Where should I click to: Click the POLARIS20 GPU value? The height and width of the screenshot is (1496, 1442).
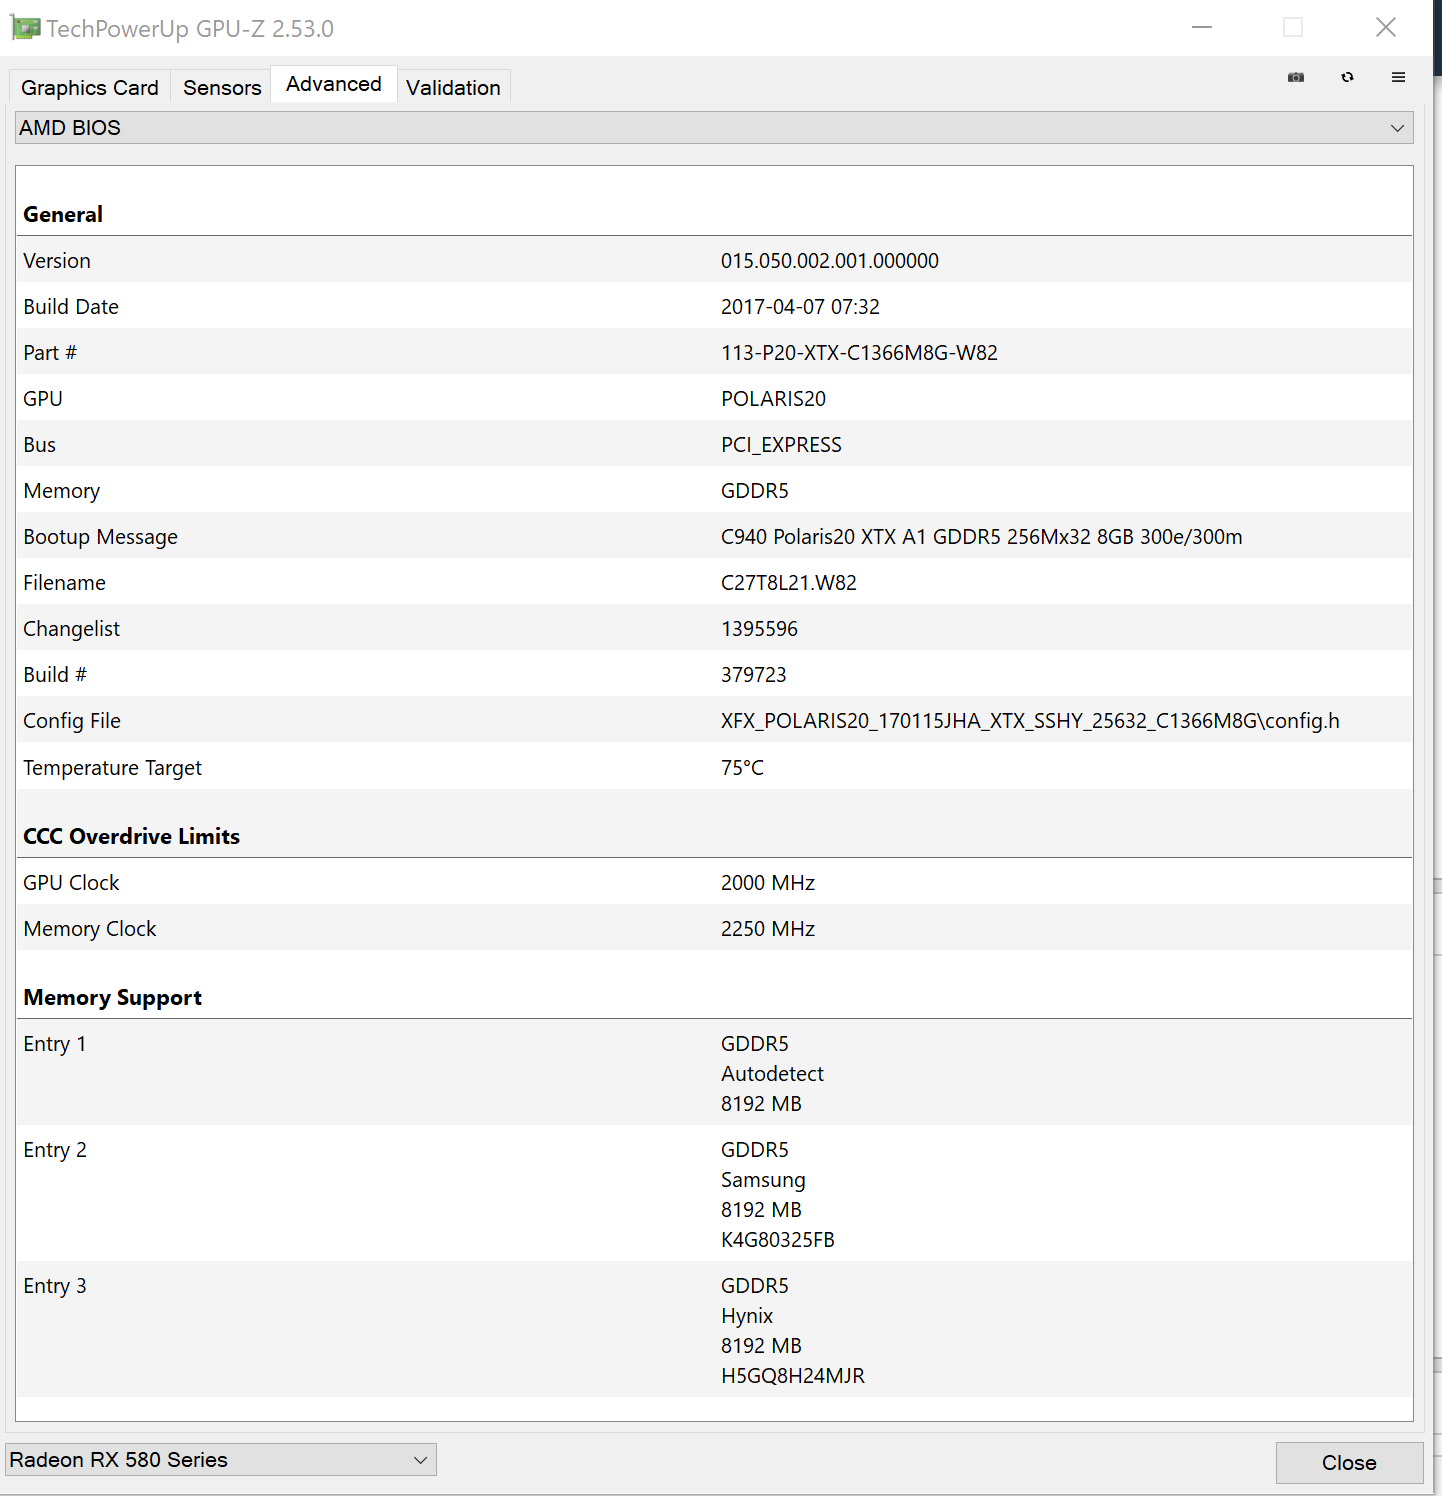tap(773, 399)
